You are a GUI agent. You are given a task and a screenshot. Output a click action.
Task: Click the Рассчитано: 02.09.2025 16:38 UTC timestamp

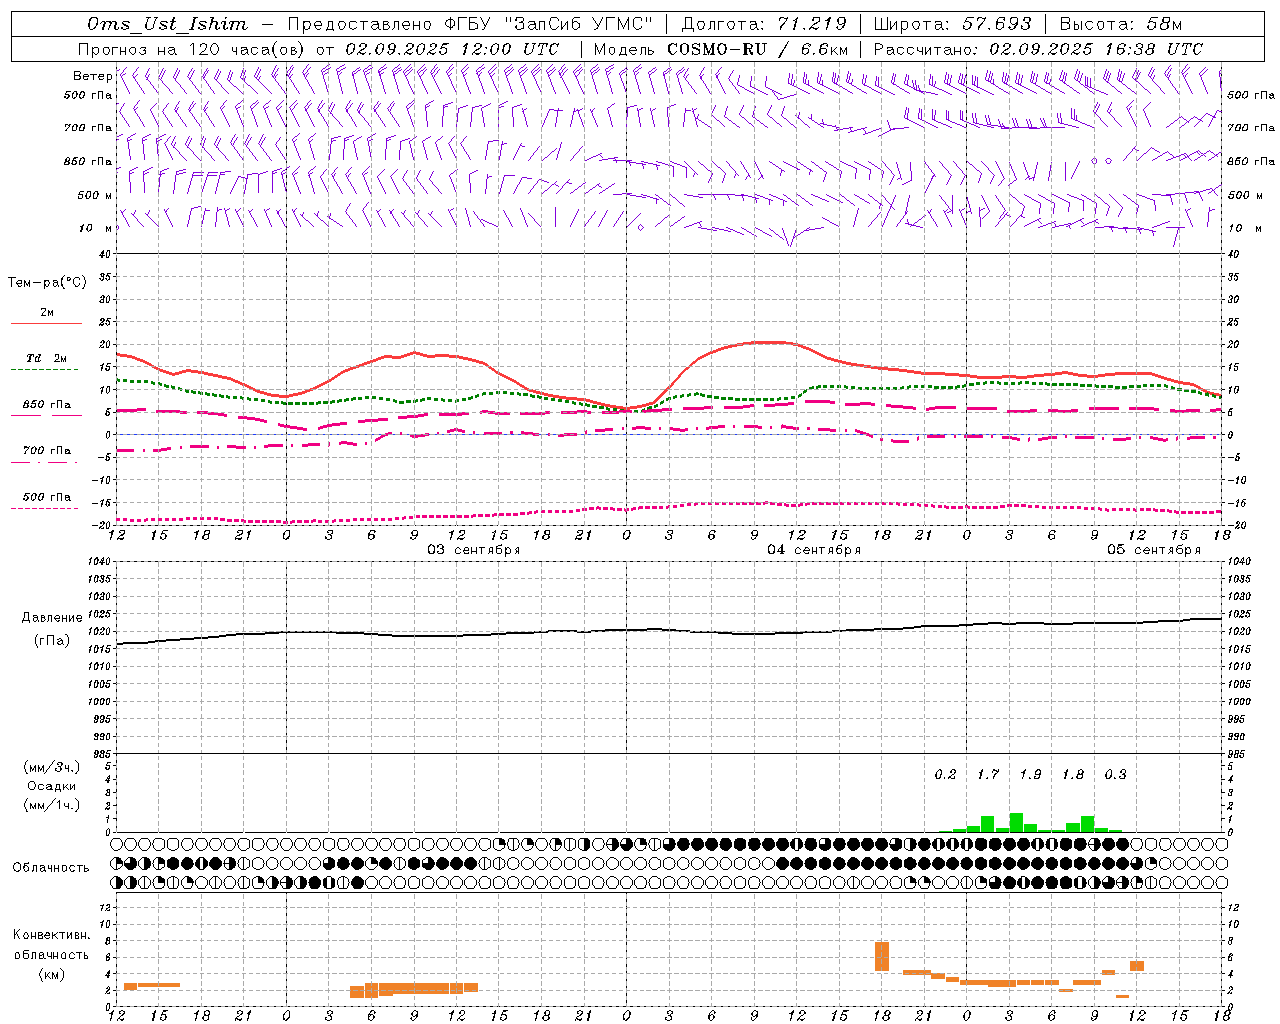pyautogui.click(x=1038, y=49)
